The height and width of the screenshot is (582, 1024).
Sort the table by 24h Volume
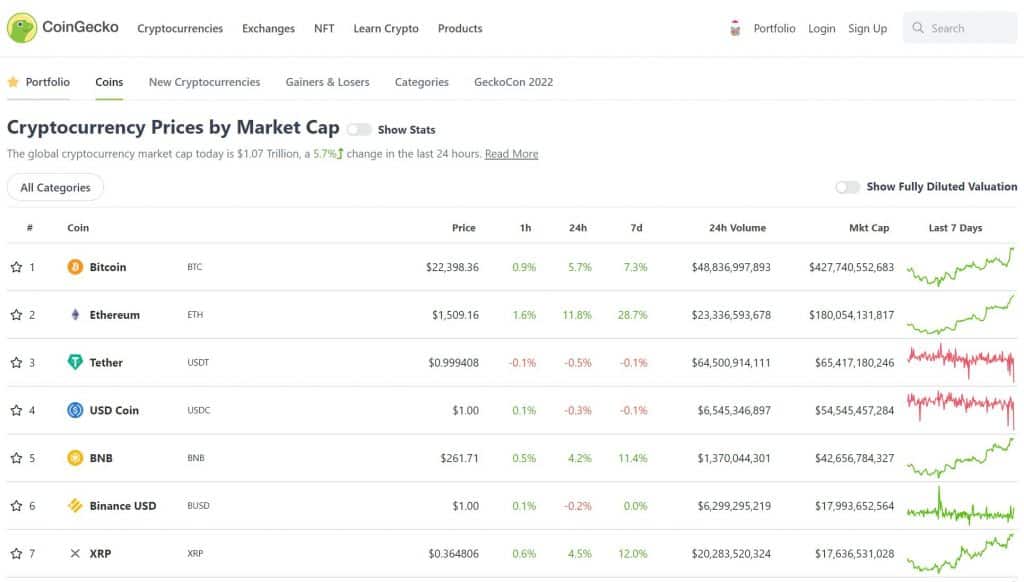737,227
